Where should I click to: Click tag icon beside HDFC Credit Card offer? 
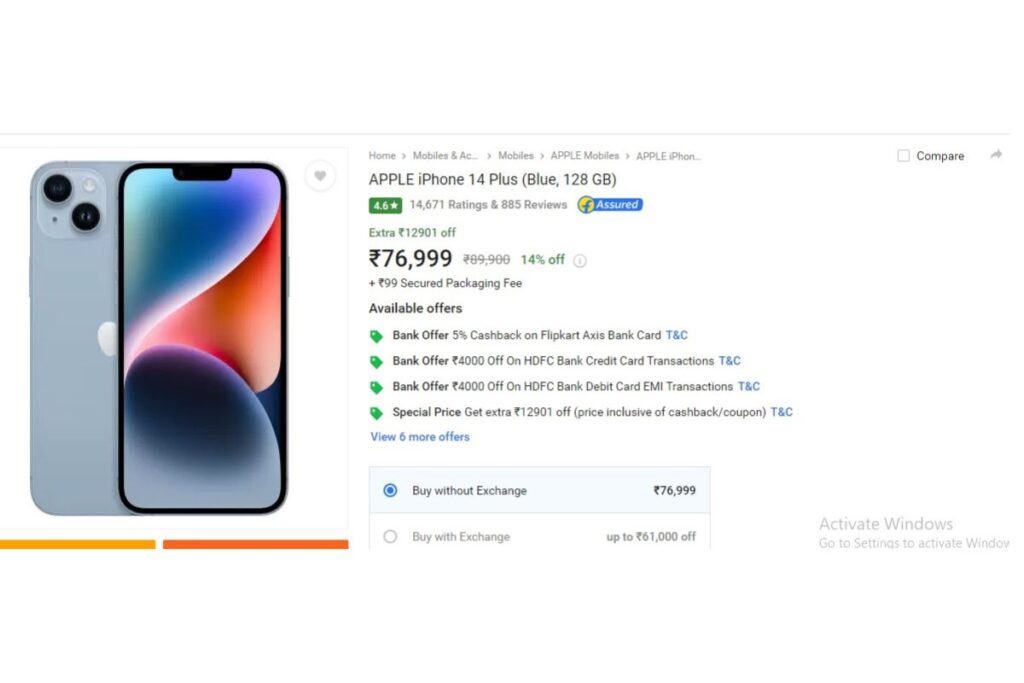(376, 362)
